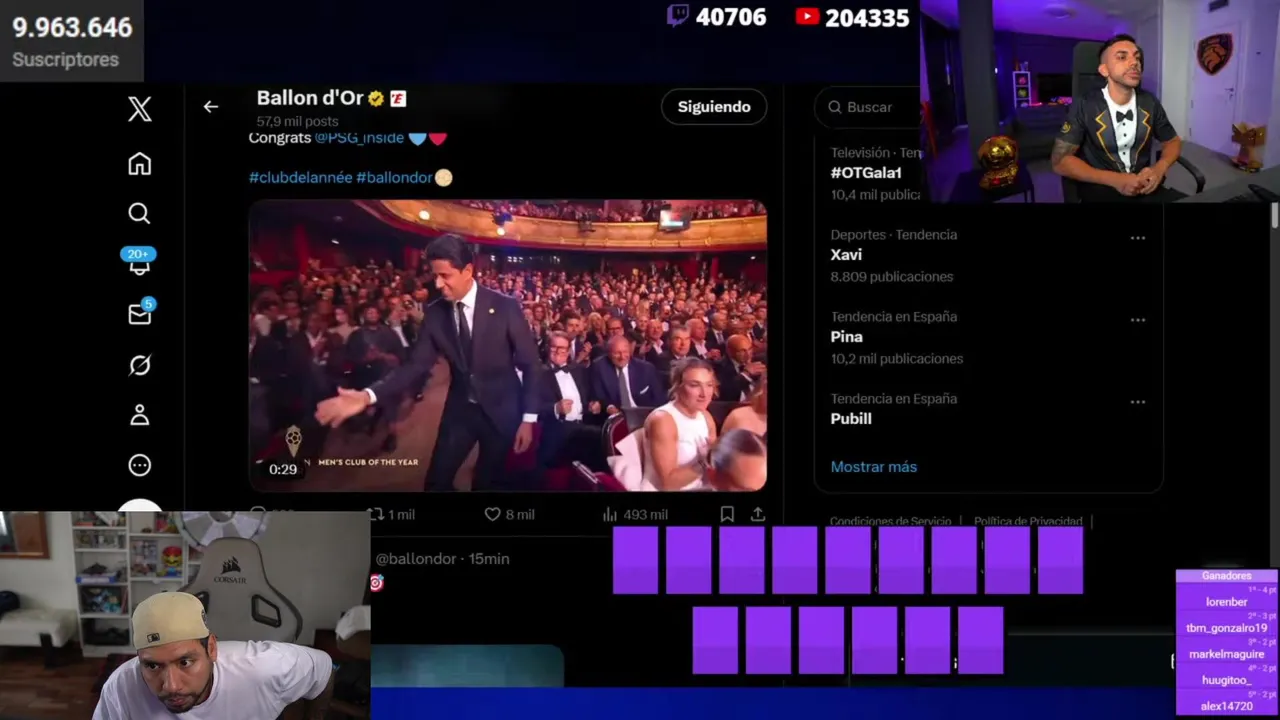Click alex14720 in Ganadores list
This screenshot has width=1280, height=720.
pyautogui.click(x=1226, y=706)
